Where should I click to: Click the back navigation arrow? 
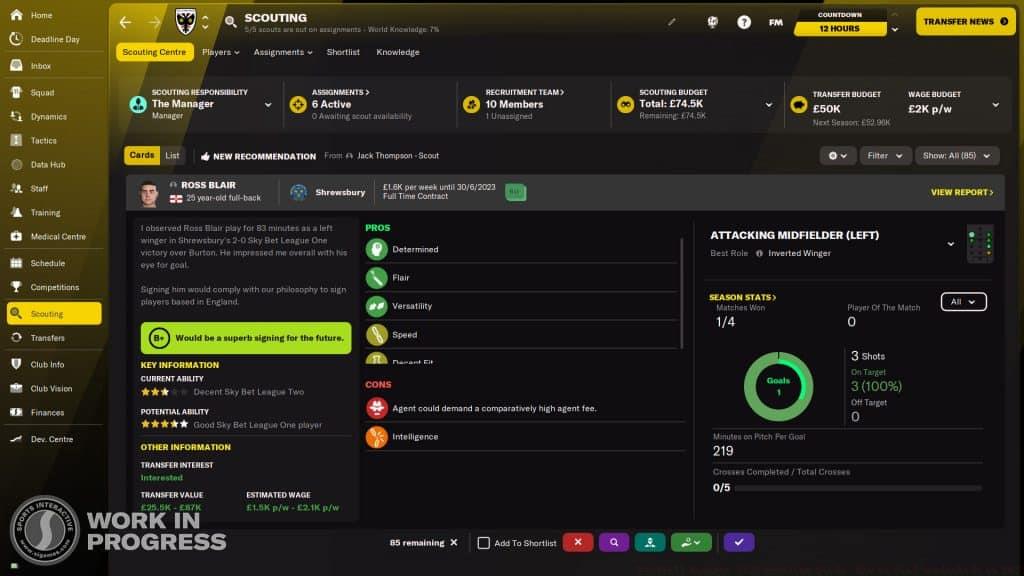(x=125, y=22)
